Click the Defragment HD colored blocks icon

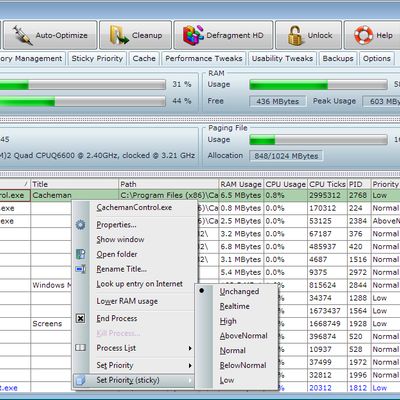tap(193, 35)
